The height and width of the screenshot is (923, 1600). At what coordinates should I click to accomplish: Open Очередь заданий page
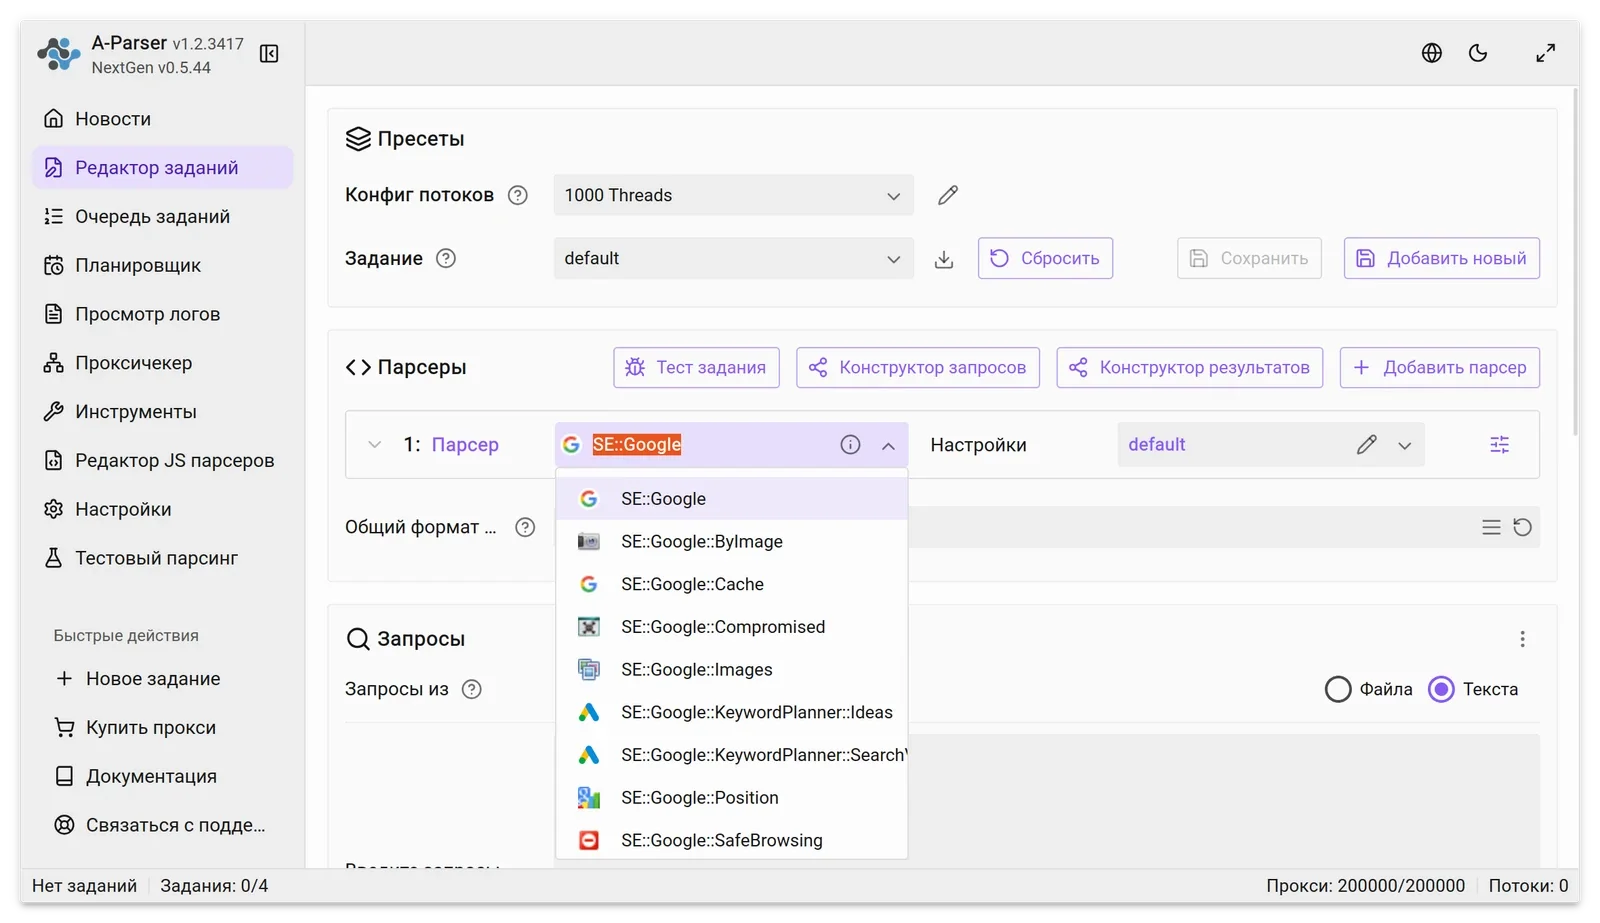163,217
